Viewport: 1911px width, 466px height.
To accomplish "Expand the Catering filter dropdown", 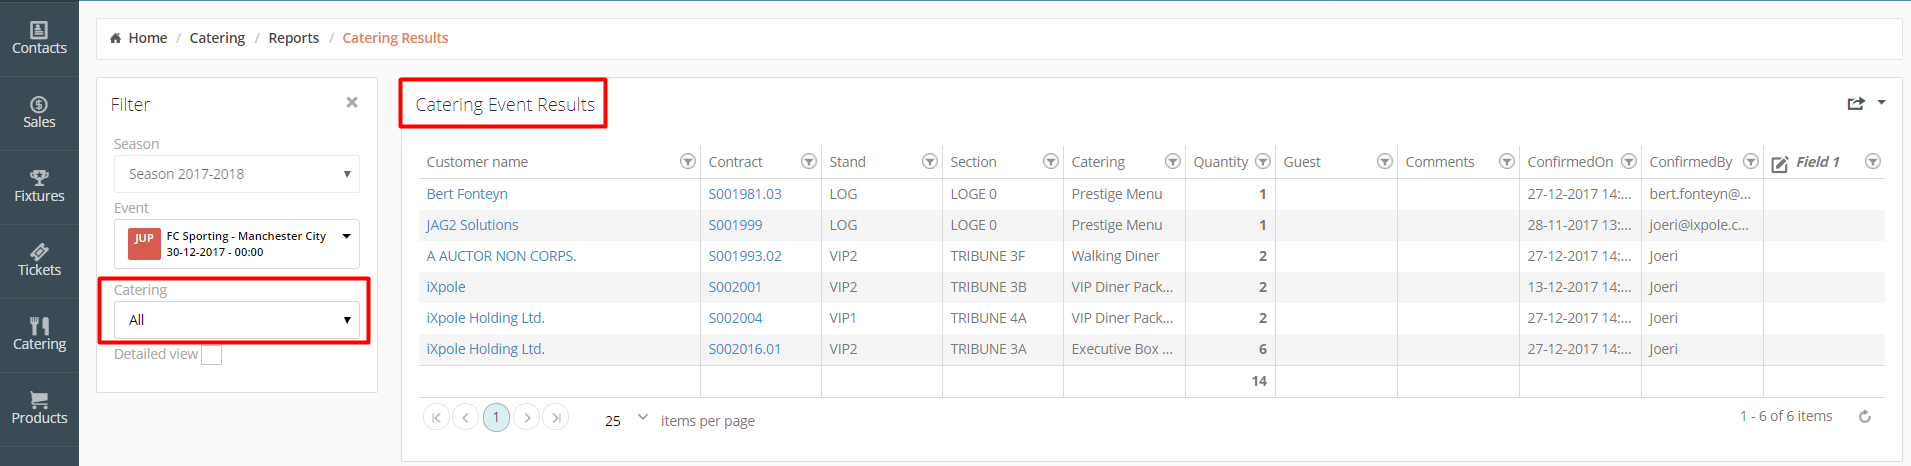I will click(x=236, y=320).
